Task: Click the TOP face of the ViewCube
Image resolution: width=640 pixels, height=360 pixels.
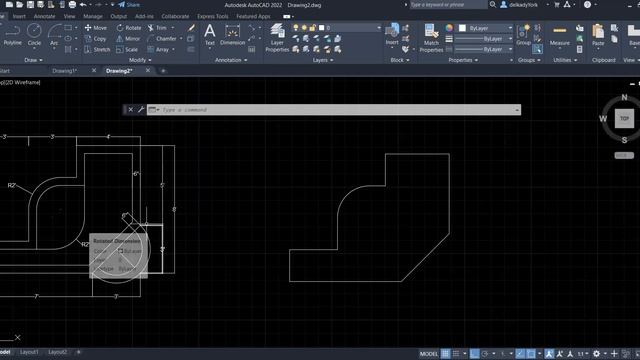Action: point(624,118)
